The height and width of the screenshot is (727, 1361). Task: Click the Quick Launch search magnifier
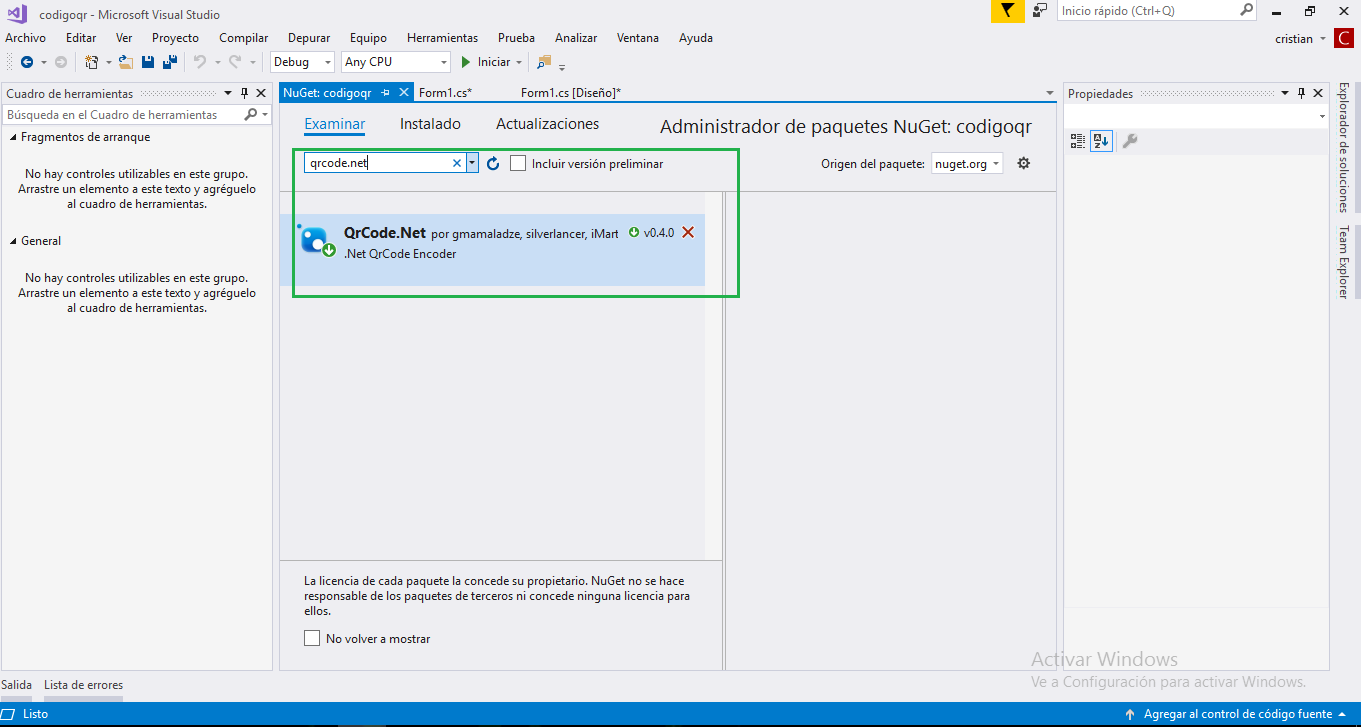pyautogui.click(x=1247, y=10)
